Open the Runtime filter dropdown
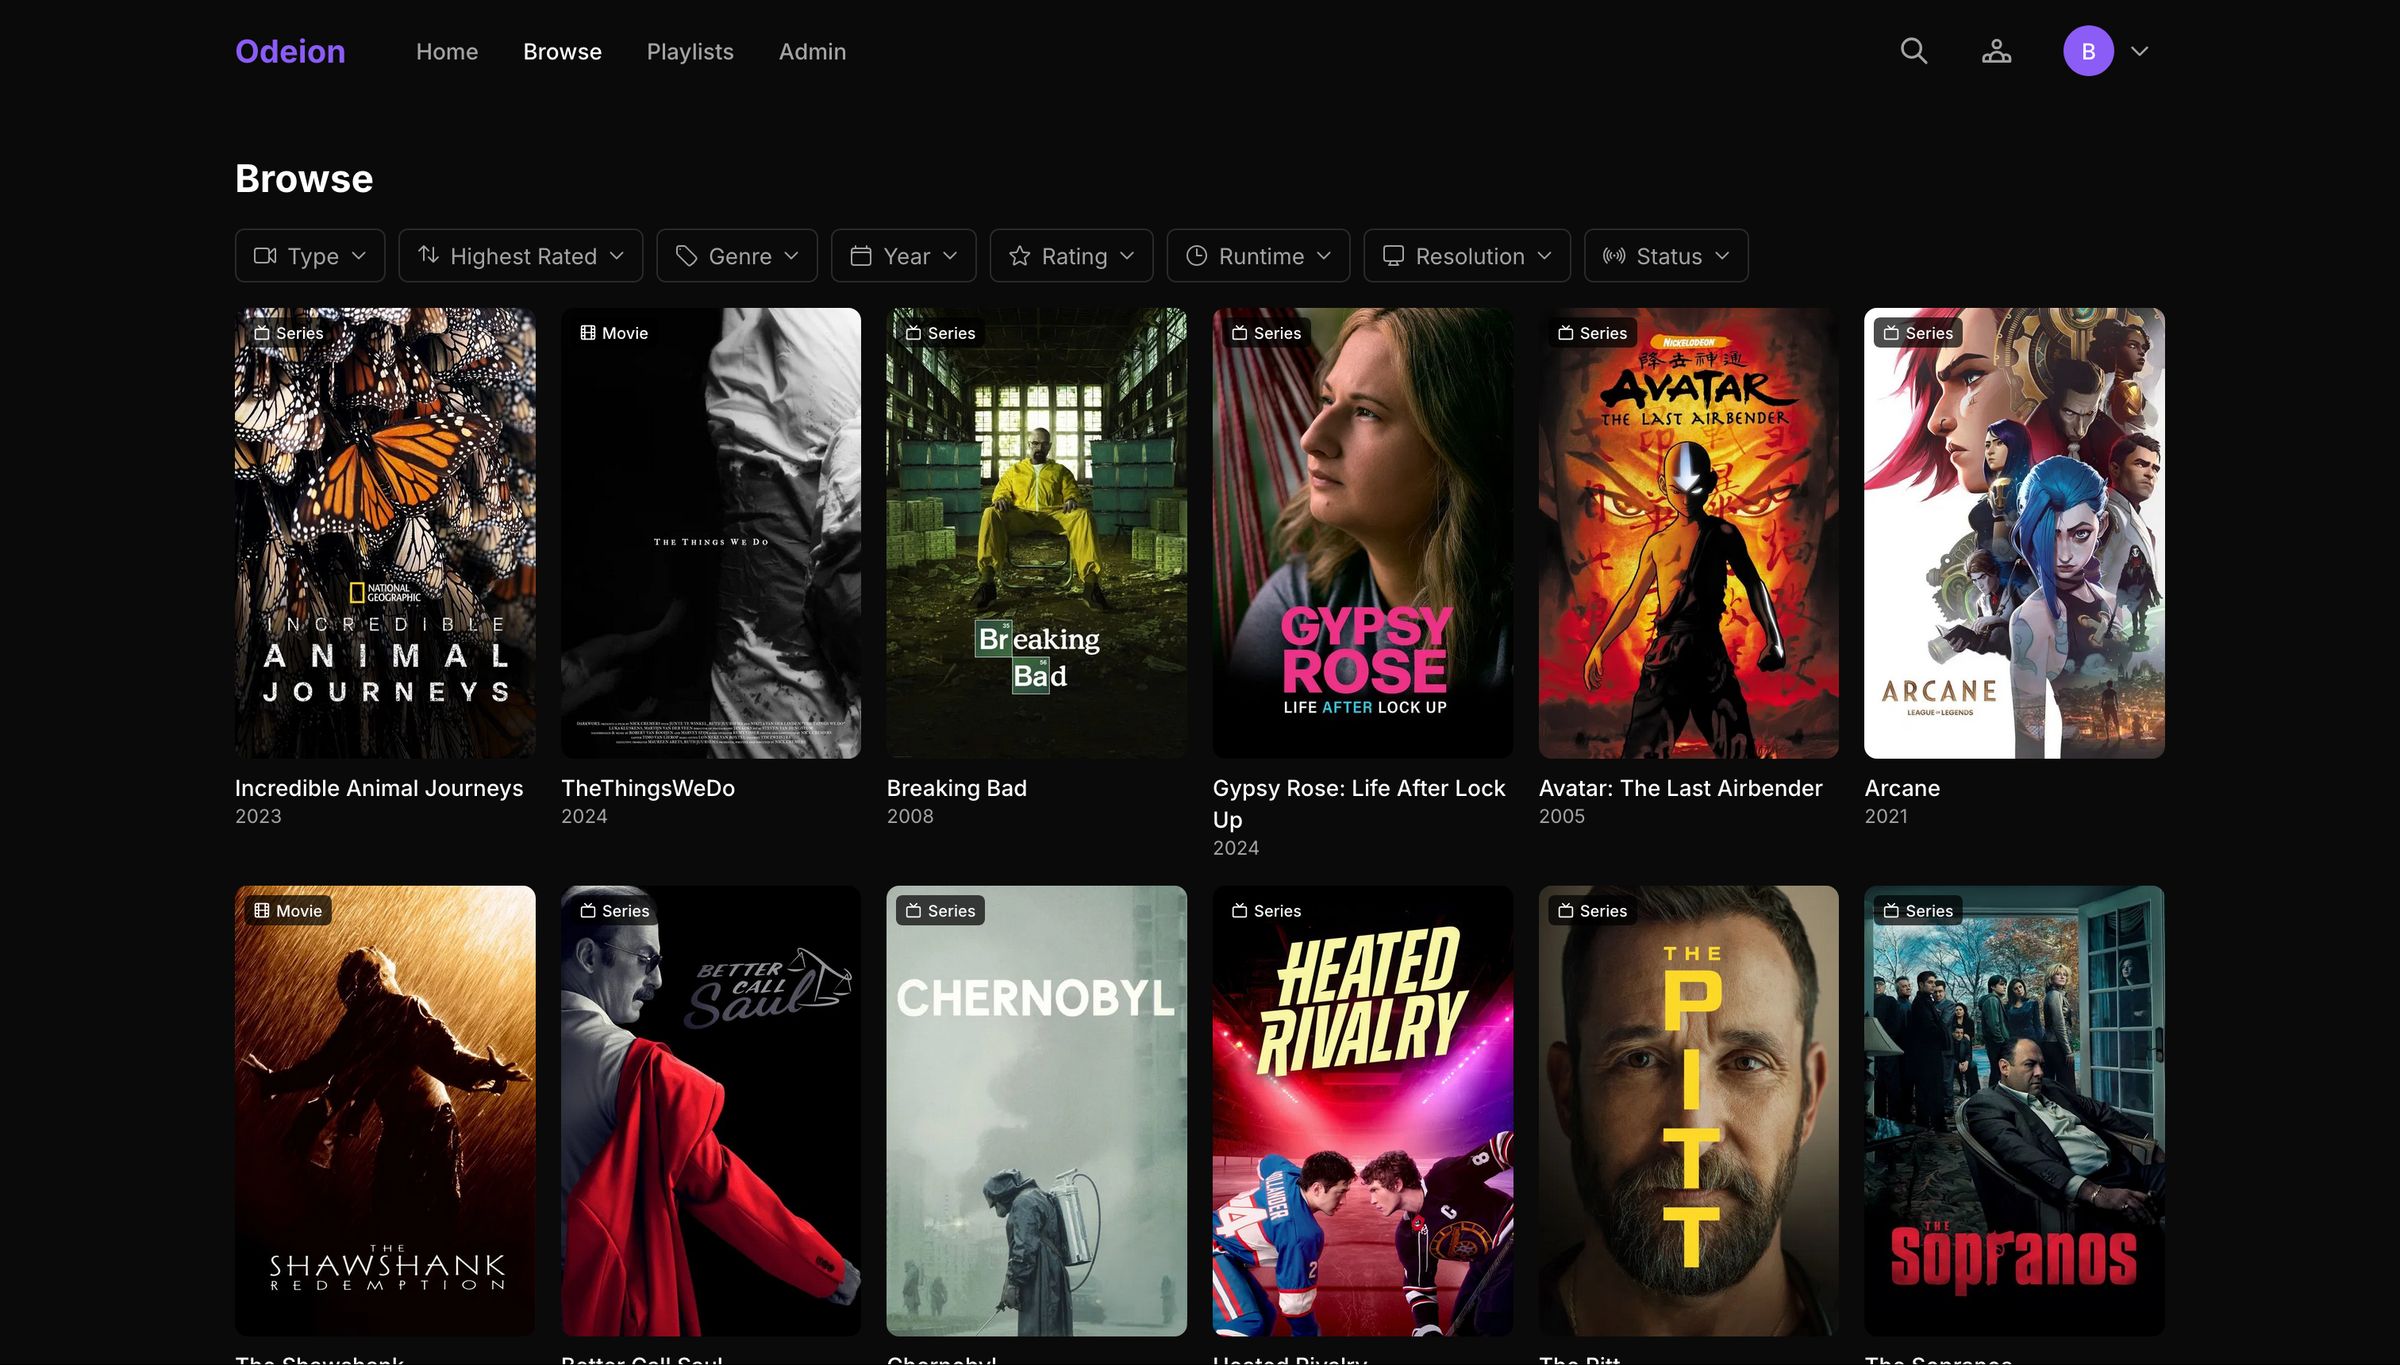2400x1365 pixels. pyautogui.click(x=1259, y=256)
